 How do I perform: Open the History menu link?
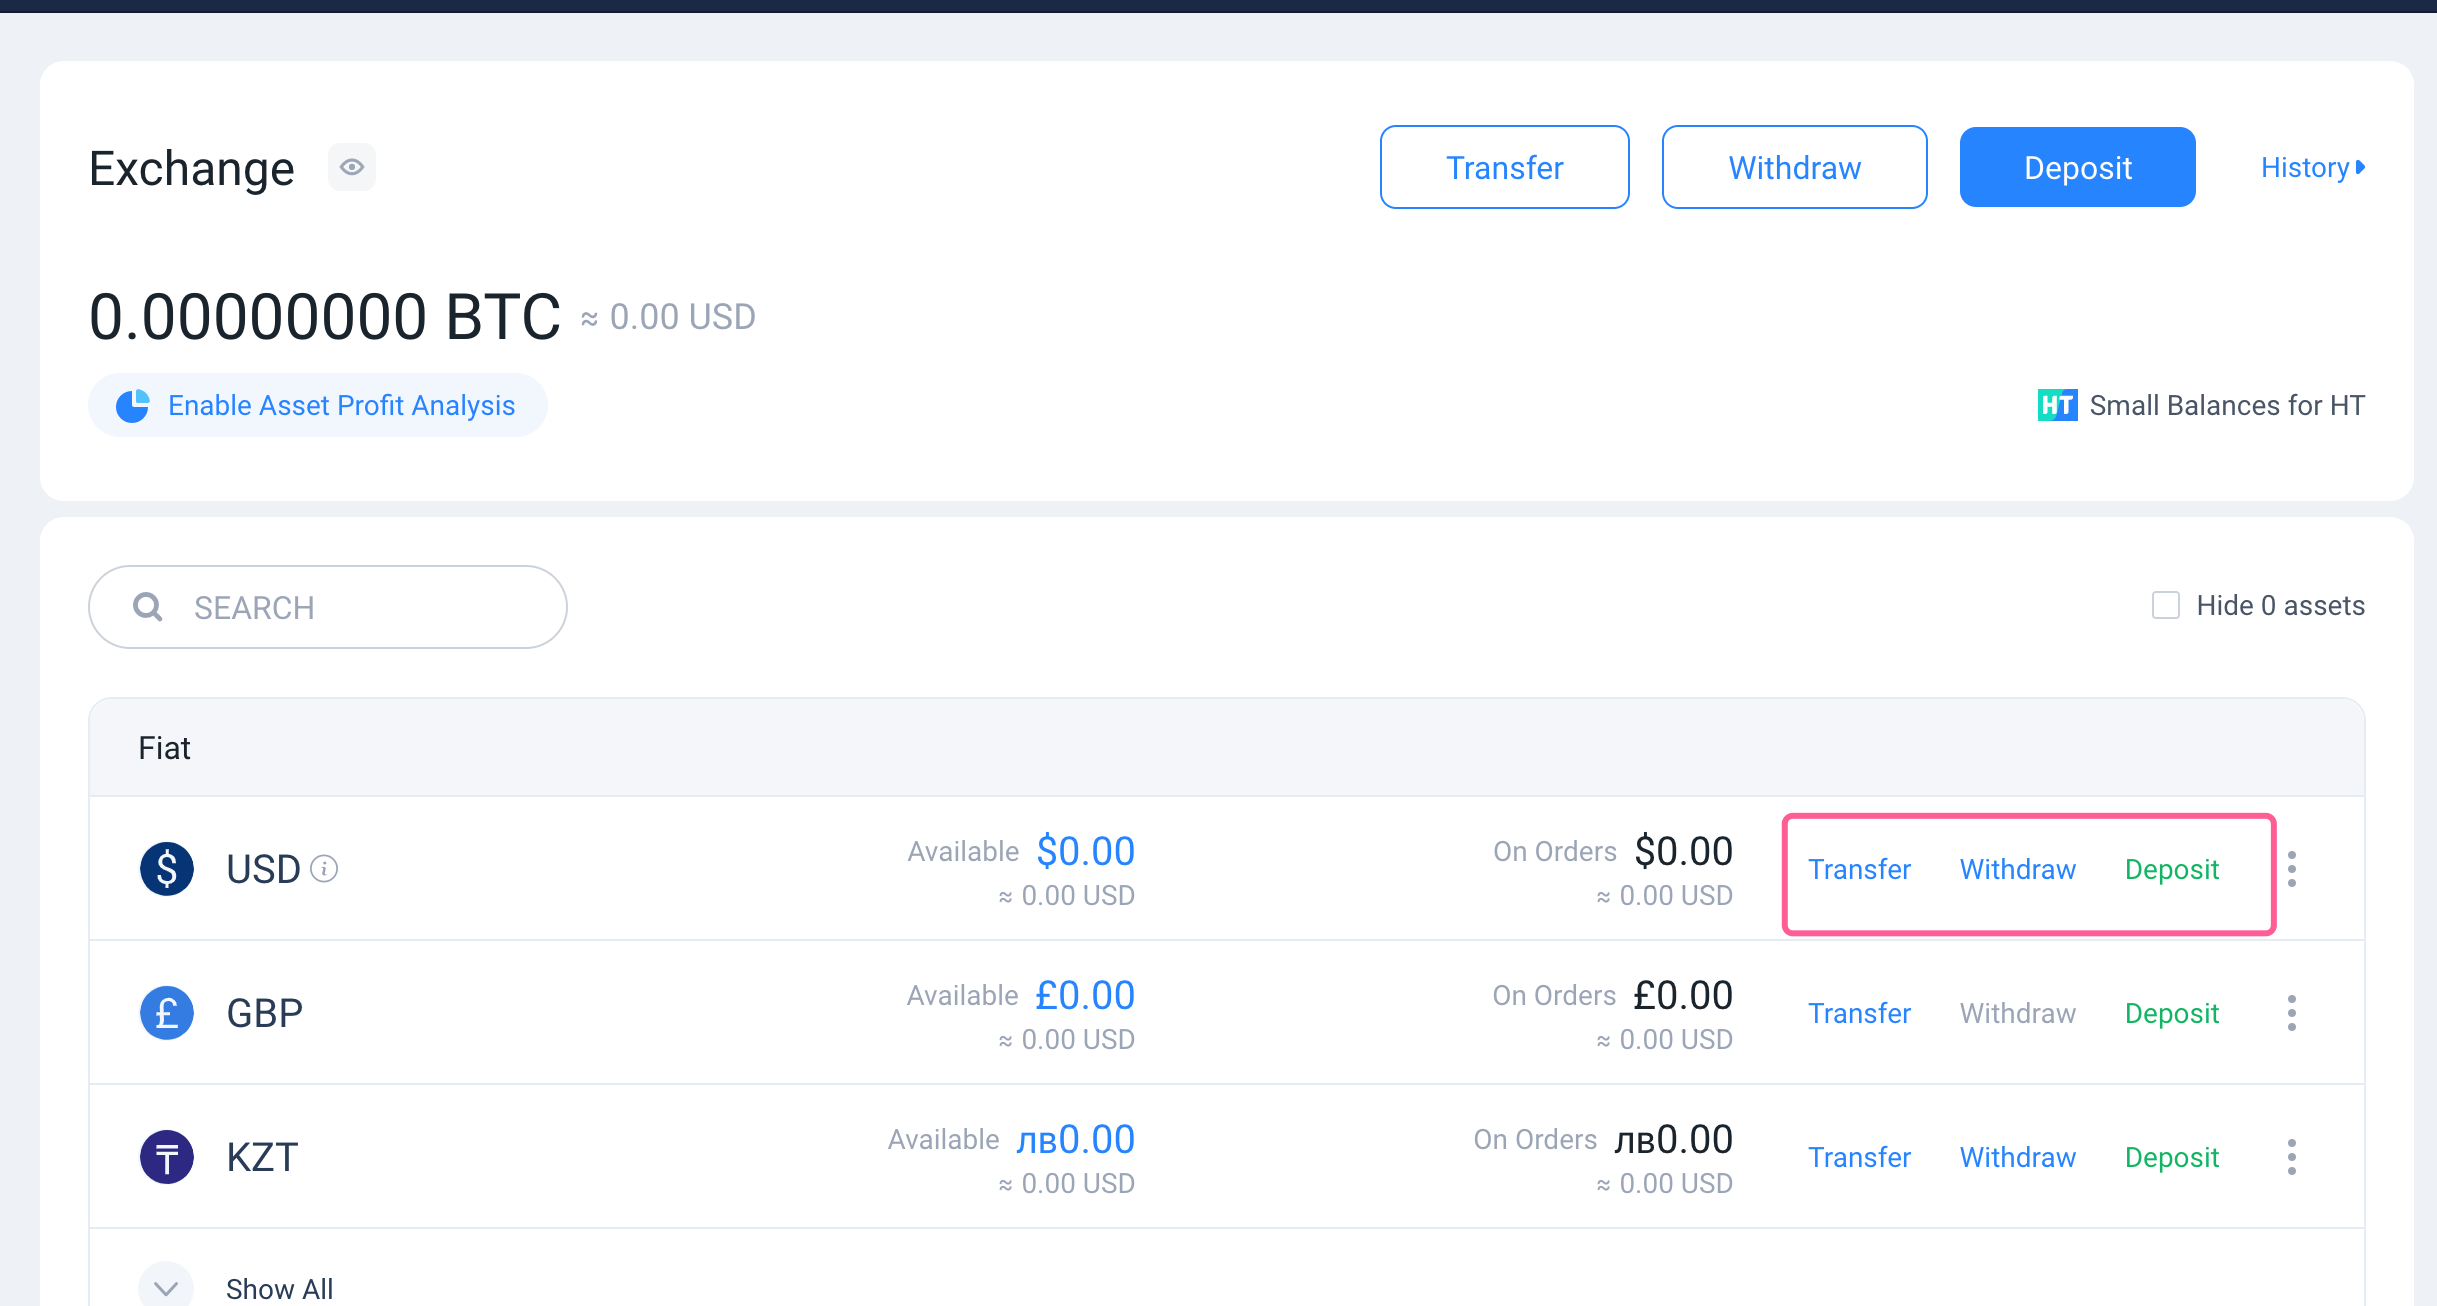coord(2310,166)
